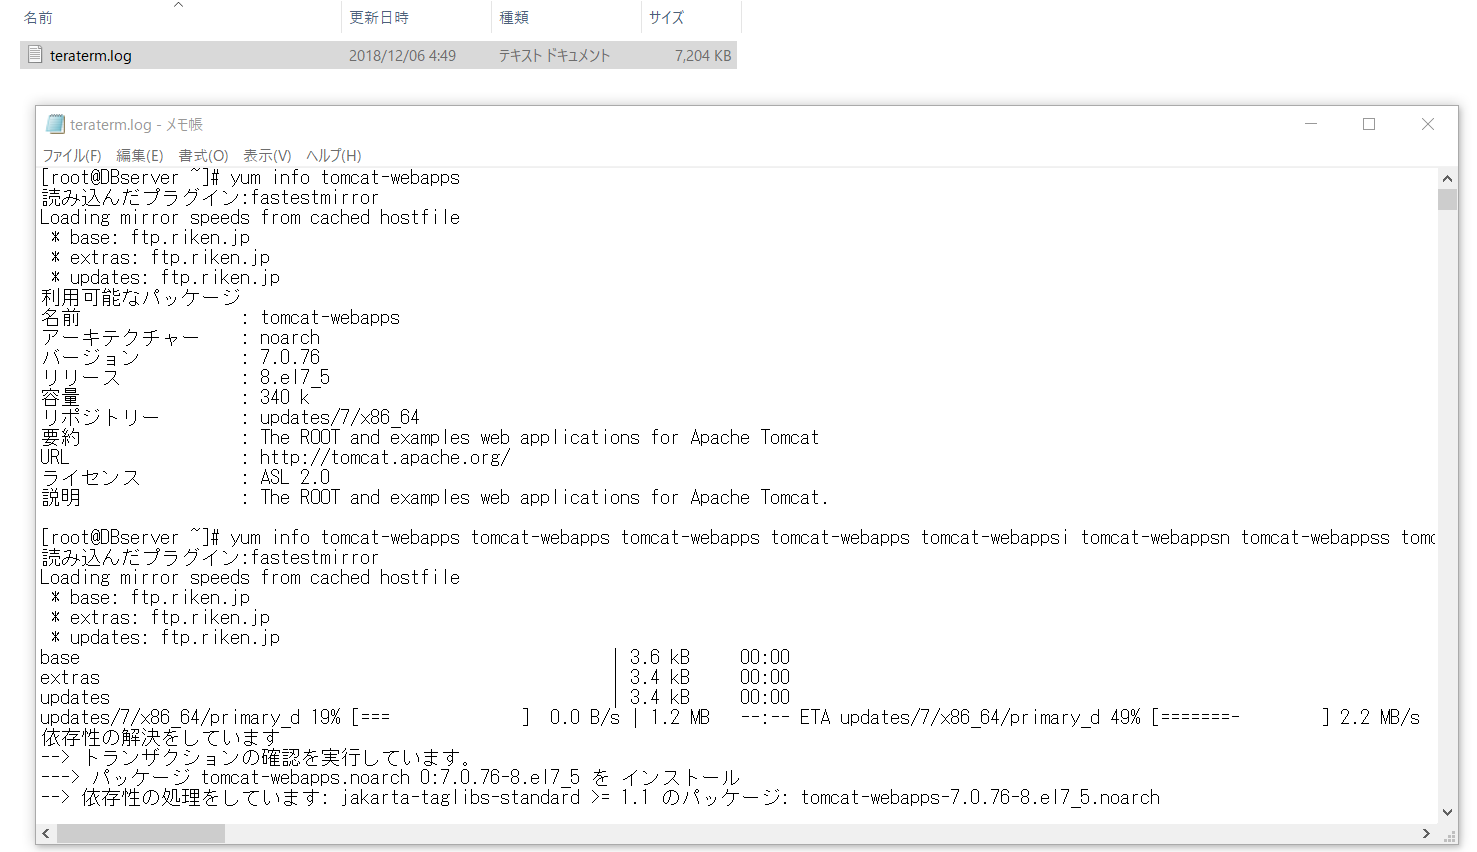The image size is (1477, 852).
Task: Click the repository value updates/7/x86_64
Action: (x=340, y=417)
